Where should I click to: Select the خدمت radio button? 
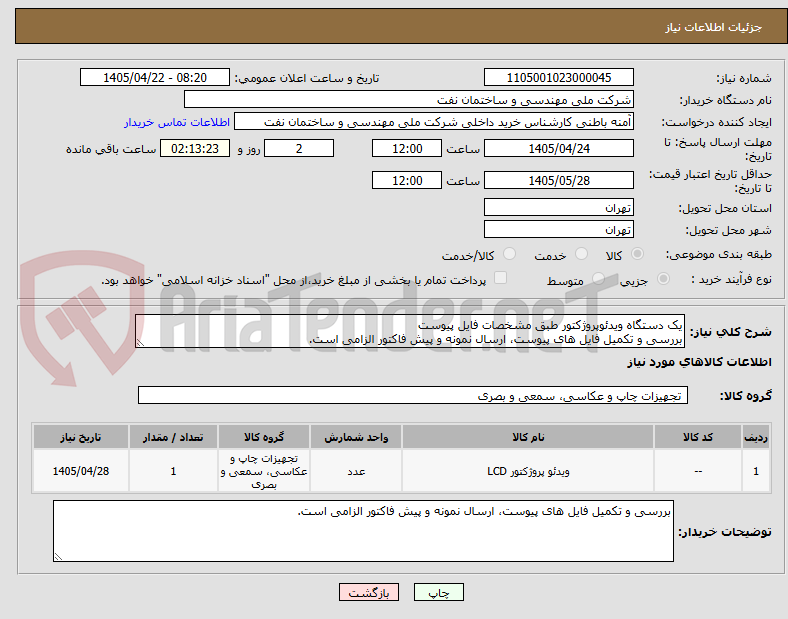click(x=581, y=254)
